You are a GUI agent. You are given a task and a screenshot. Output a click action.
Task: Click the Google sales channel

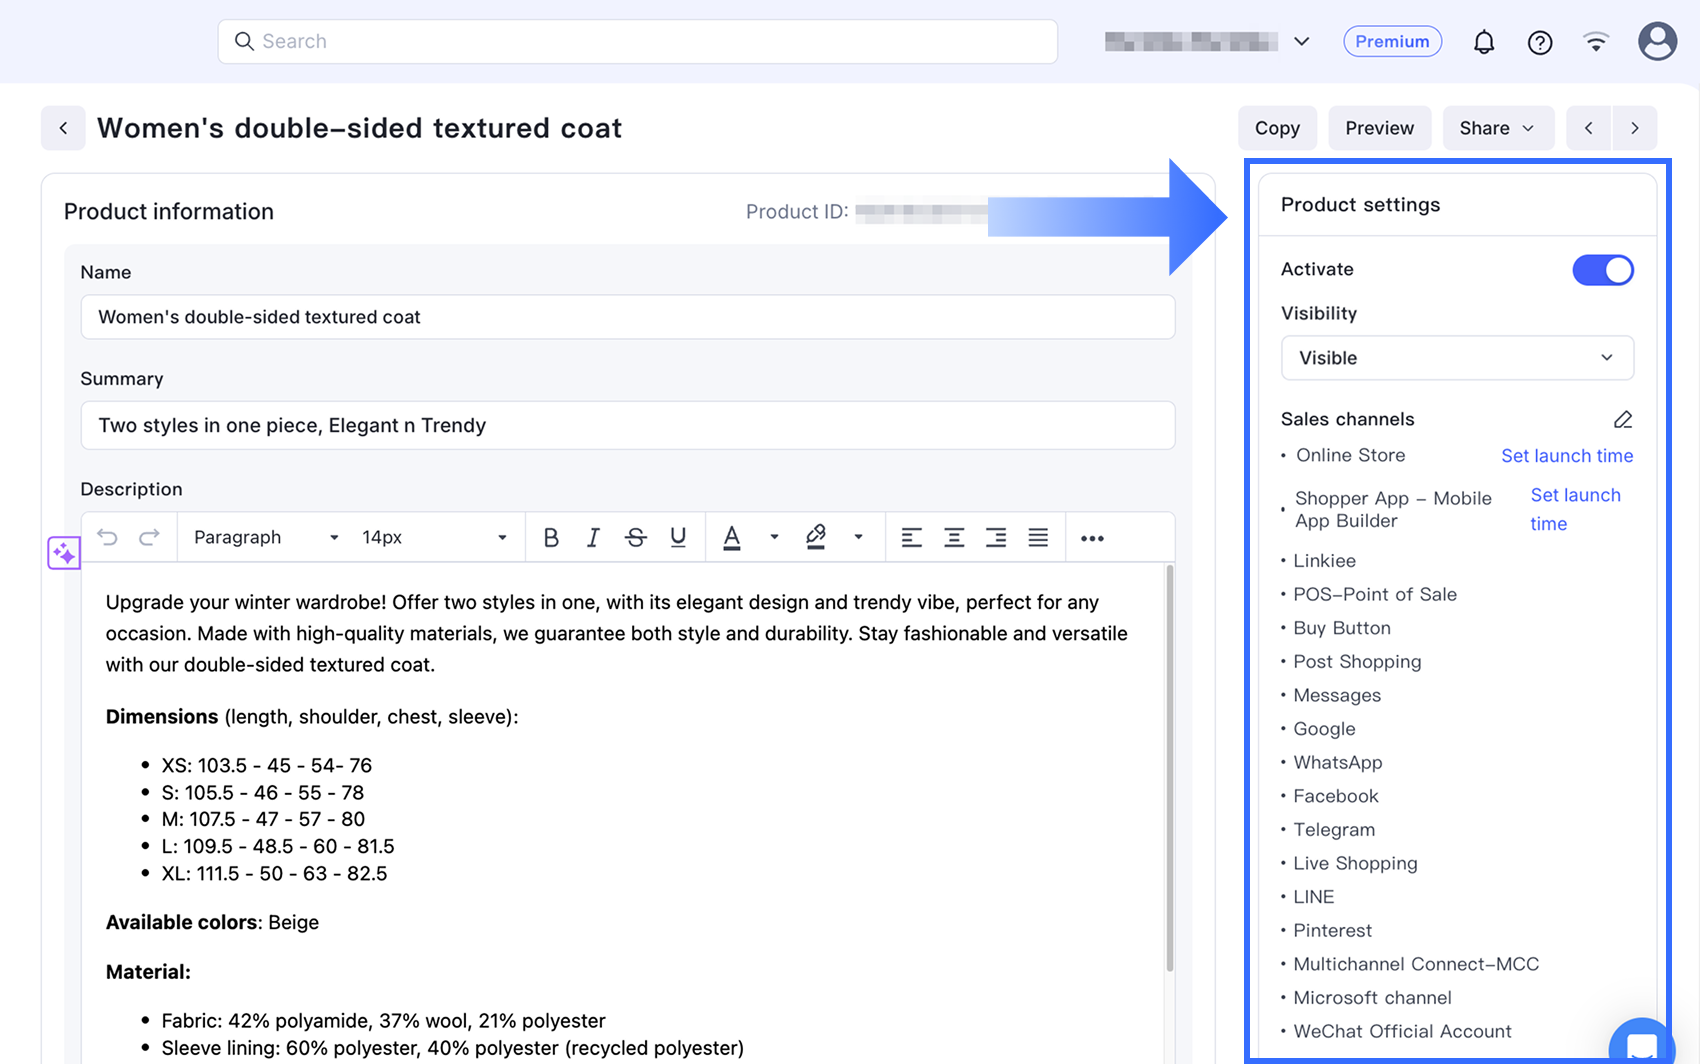1324,729
